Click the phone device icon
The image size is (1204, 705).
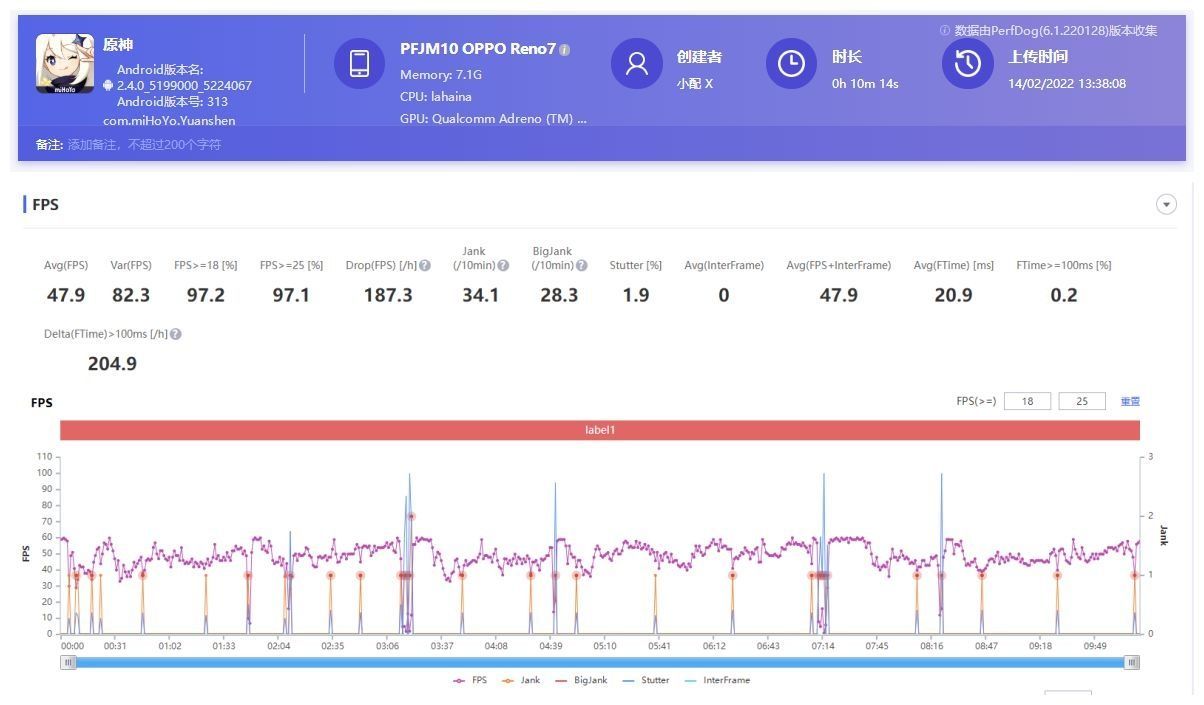pyautogui.click(x=359, y=64)
